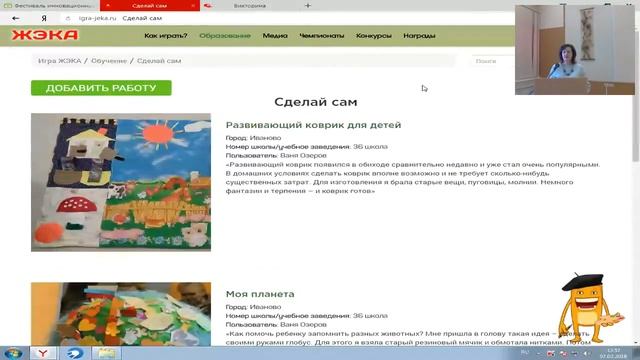Open the Моя планета craft photo
This screenshot has width=640, height=360.
click(121, 314)
